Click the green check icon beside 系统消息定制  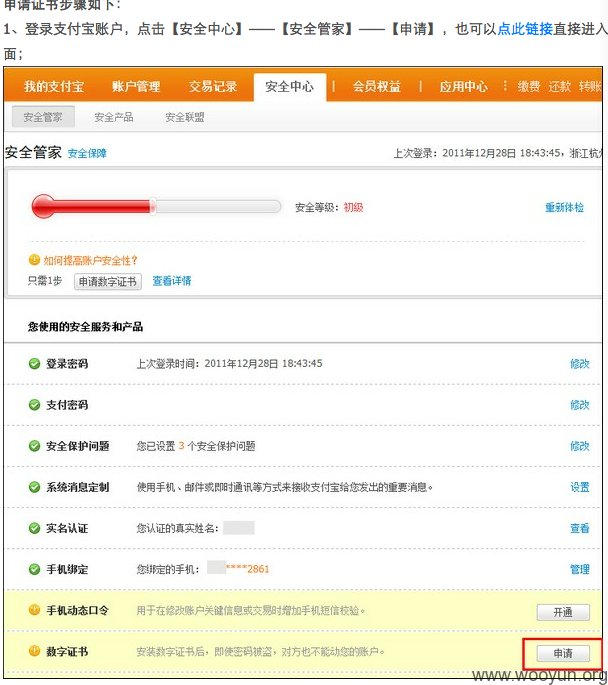(34, 487)
